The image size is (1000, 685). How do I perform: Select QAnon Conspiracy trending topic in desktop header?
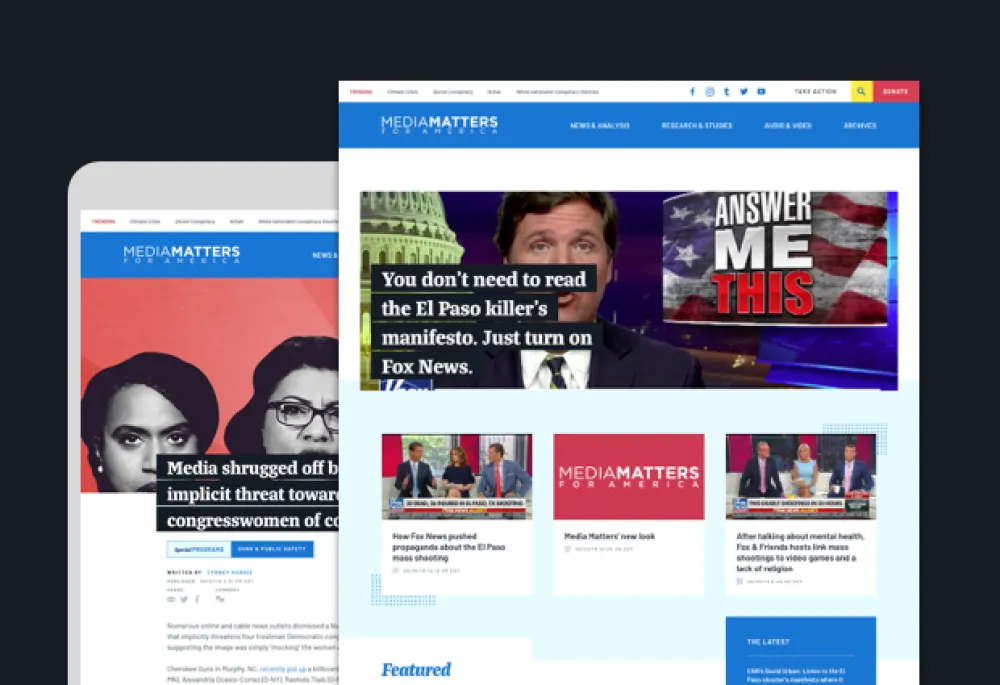[x=453, y=92]
